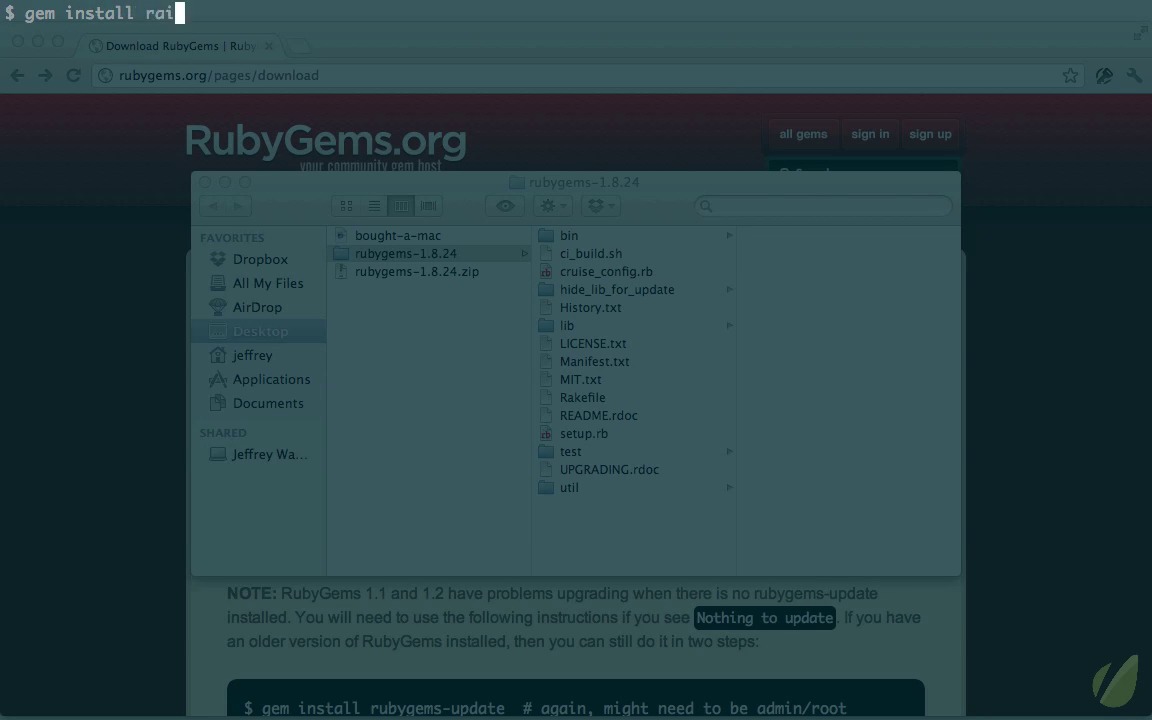
Task: Click the Quick Look eye button in Finder
Action: tap(505, 206)
